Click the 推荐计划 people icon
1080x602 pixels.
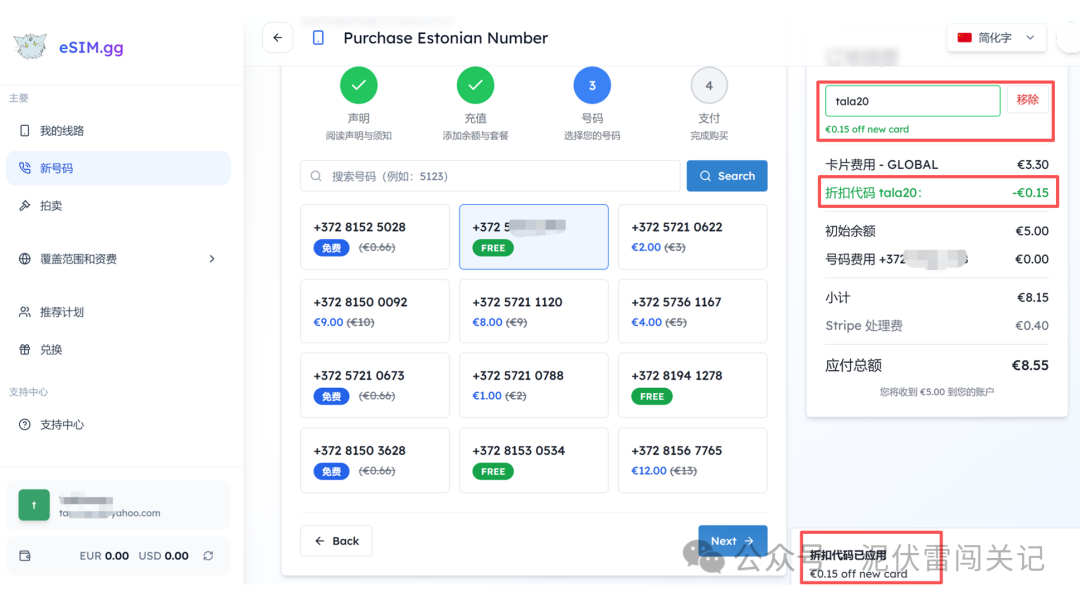click(25, 312)
